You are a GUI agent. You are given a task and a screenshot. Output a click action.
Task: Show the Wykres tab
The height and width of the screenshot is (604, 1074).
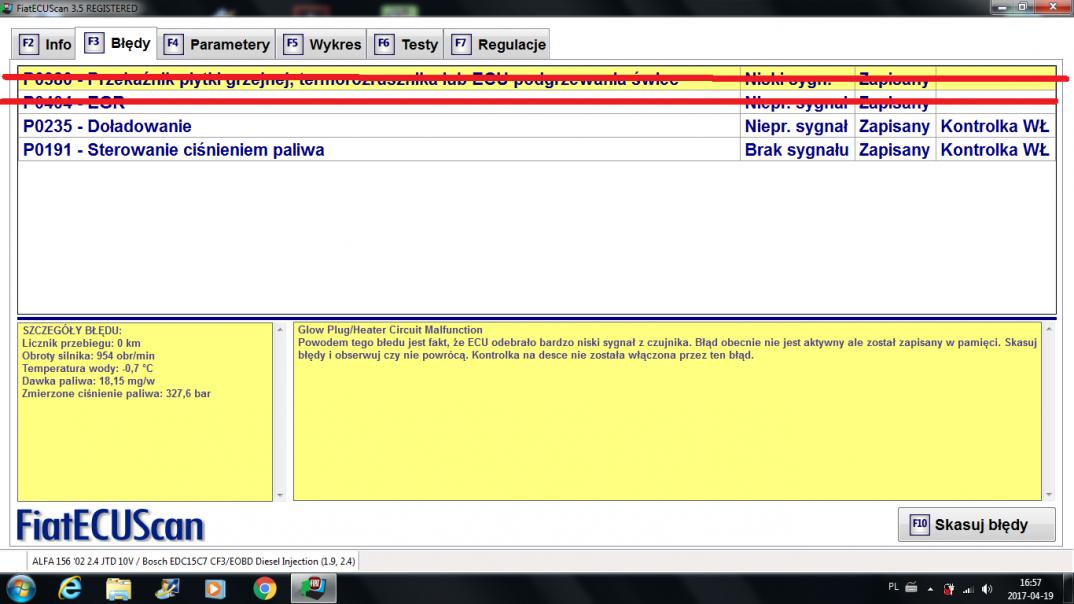tap(322, 45)
